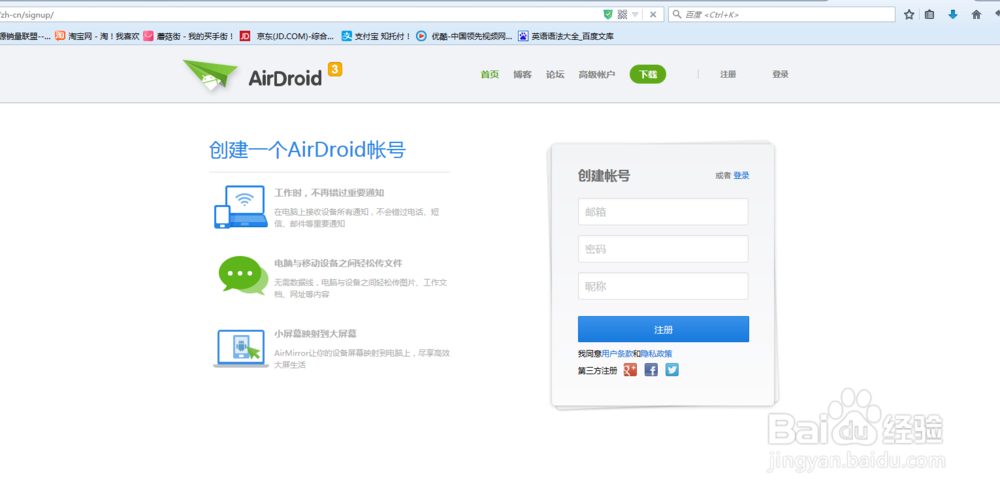Viewport: 1000px width, 495px height.
Task: Sign up with Facebook icon
Action: coord(651,369)
